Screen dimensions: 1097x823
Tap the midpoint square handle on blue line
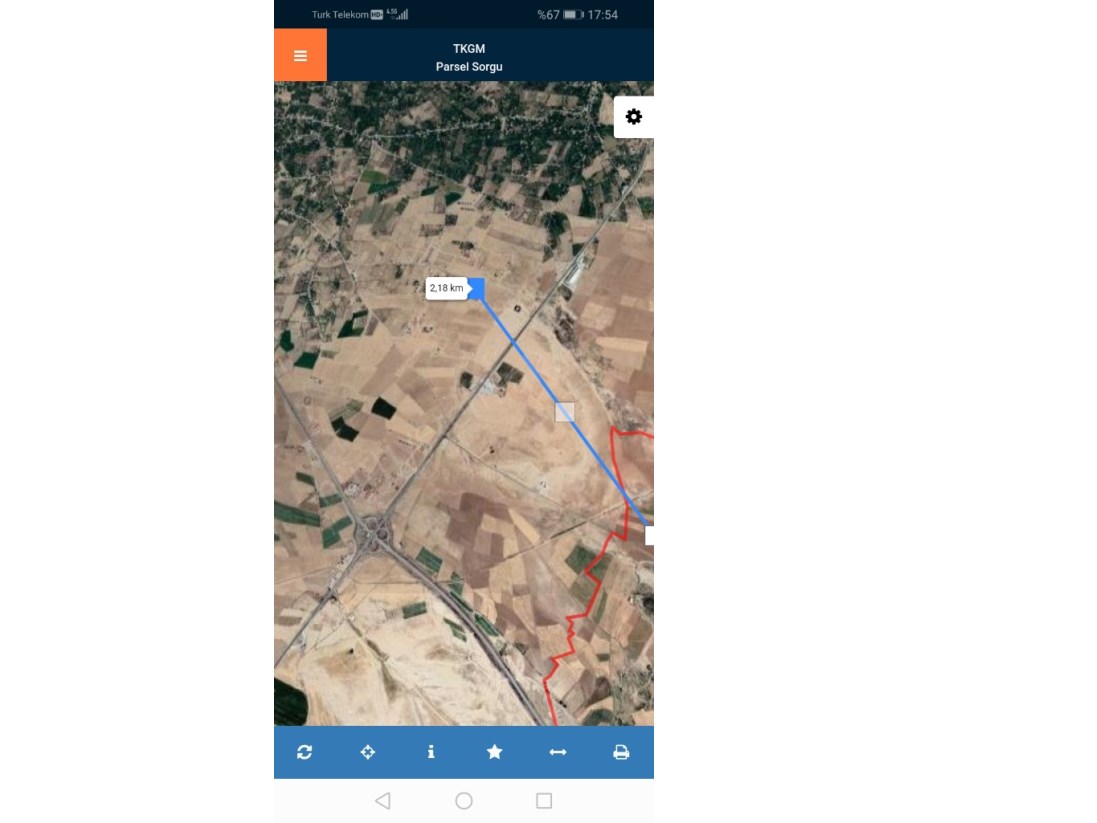point(565,412)
